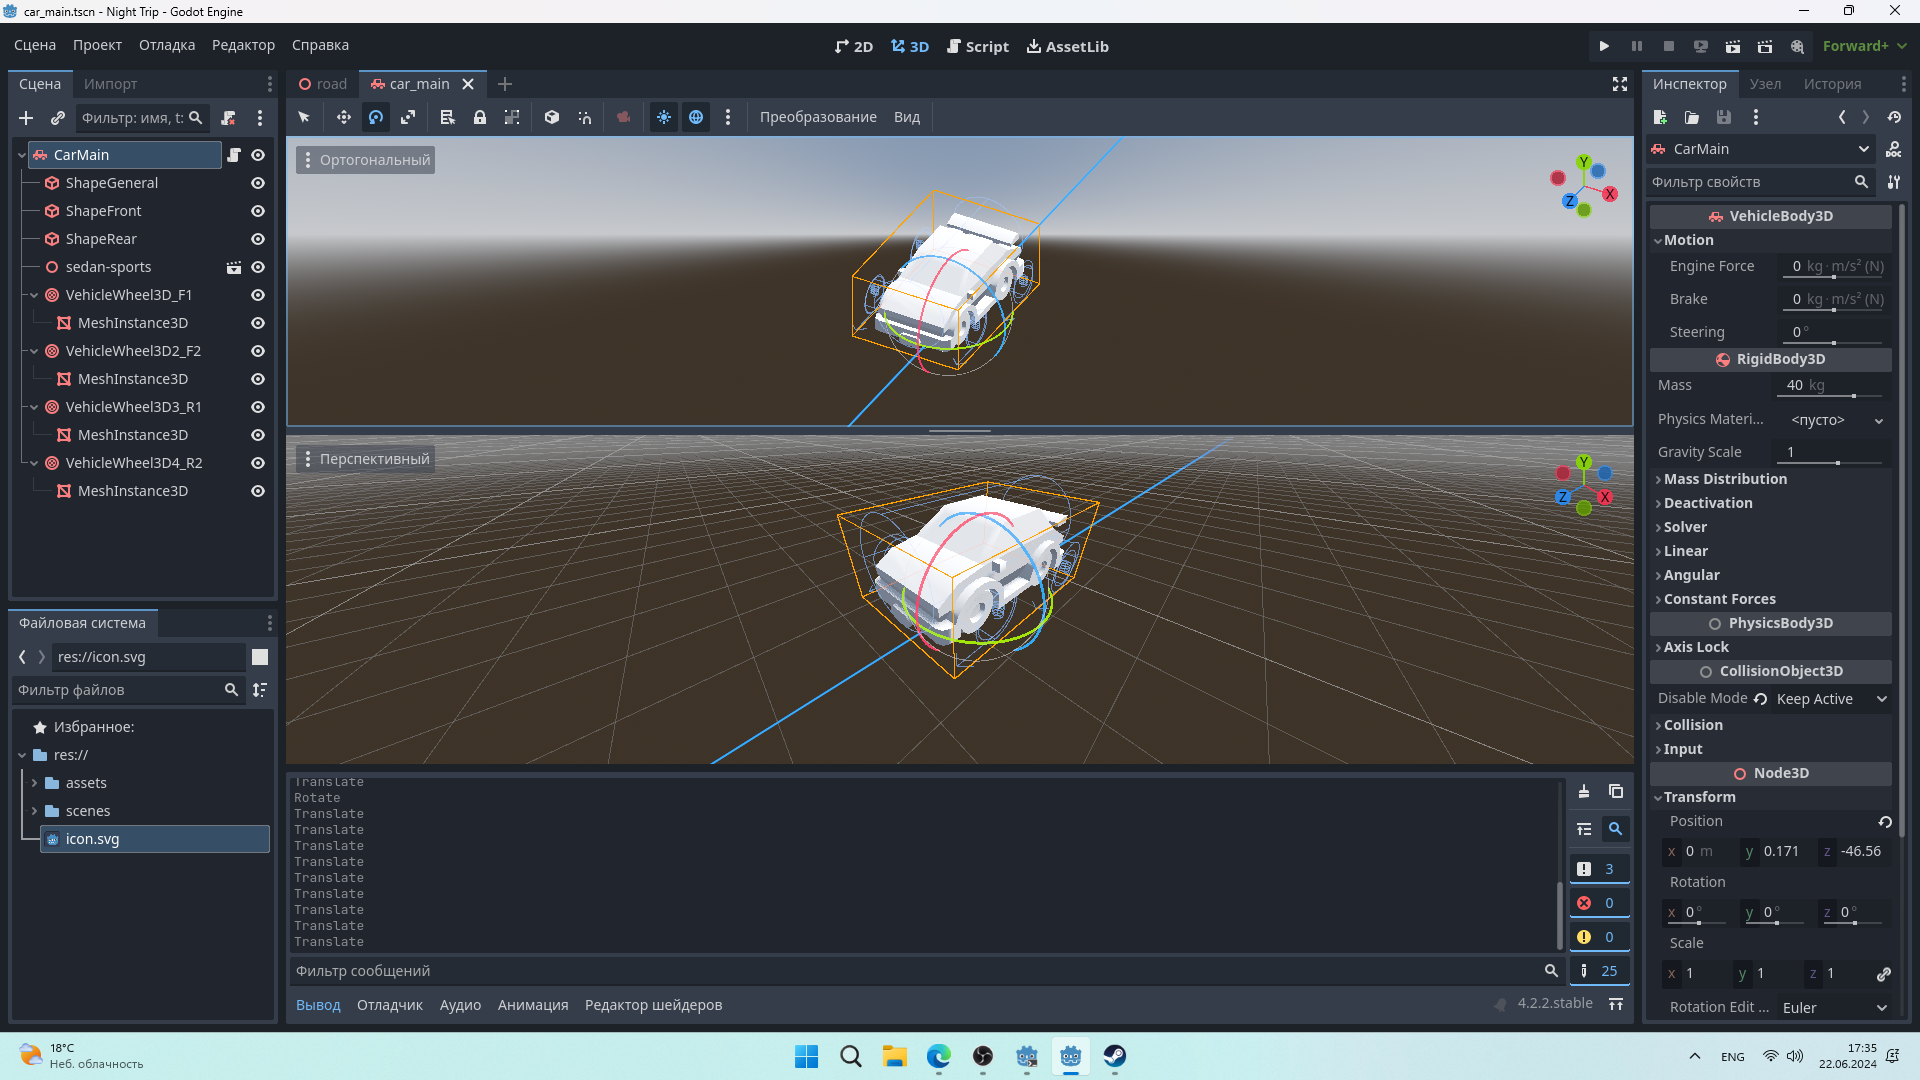The height and width of the screenshot is (1080, 1920).
Task: Hide the VehicleWheel3D_F1 node
Action: [258, 295]
